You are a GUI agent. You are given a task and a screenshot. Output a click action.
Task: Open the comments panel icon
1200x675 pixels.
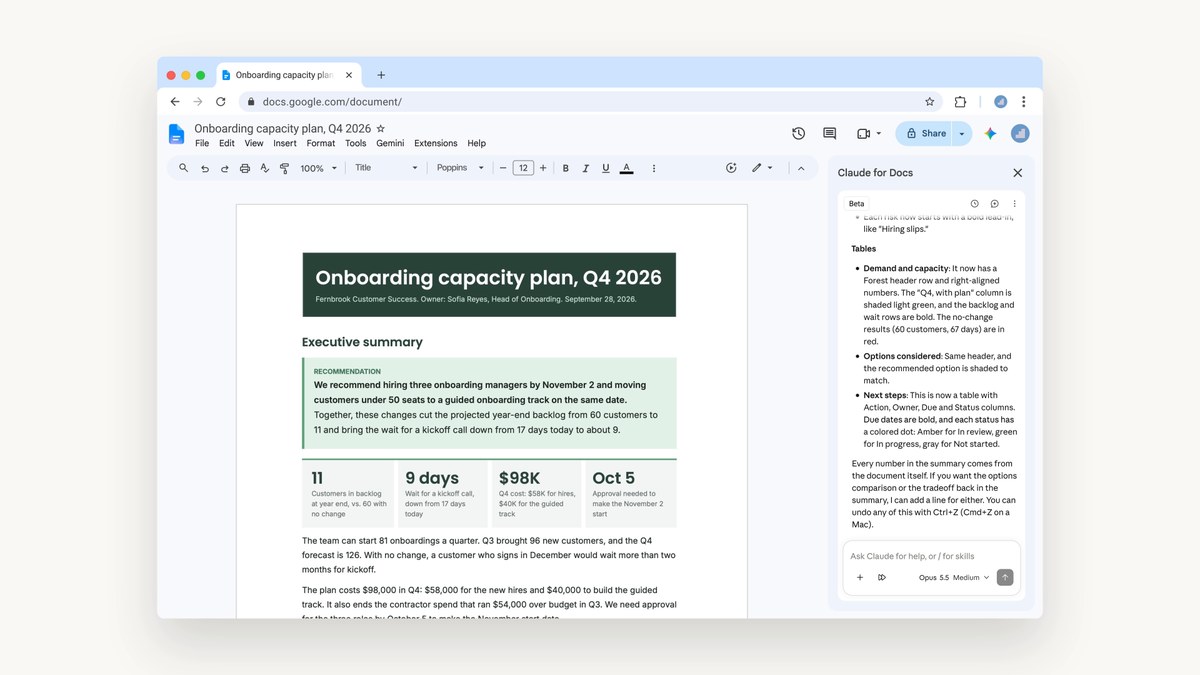829,133
